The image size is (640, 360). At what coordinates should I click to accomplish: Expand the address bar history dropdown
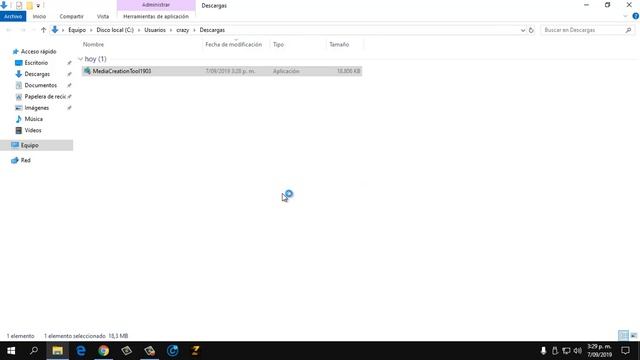point(522,30)
